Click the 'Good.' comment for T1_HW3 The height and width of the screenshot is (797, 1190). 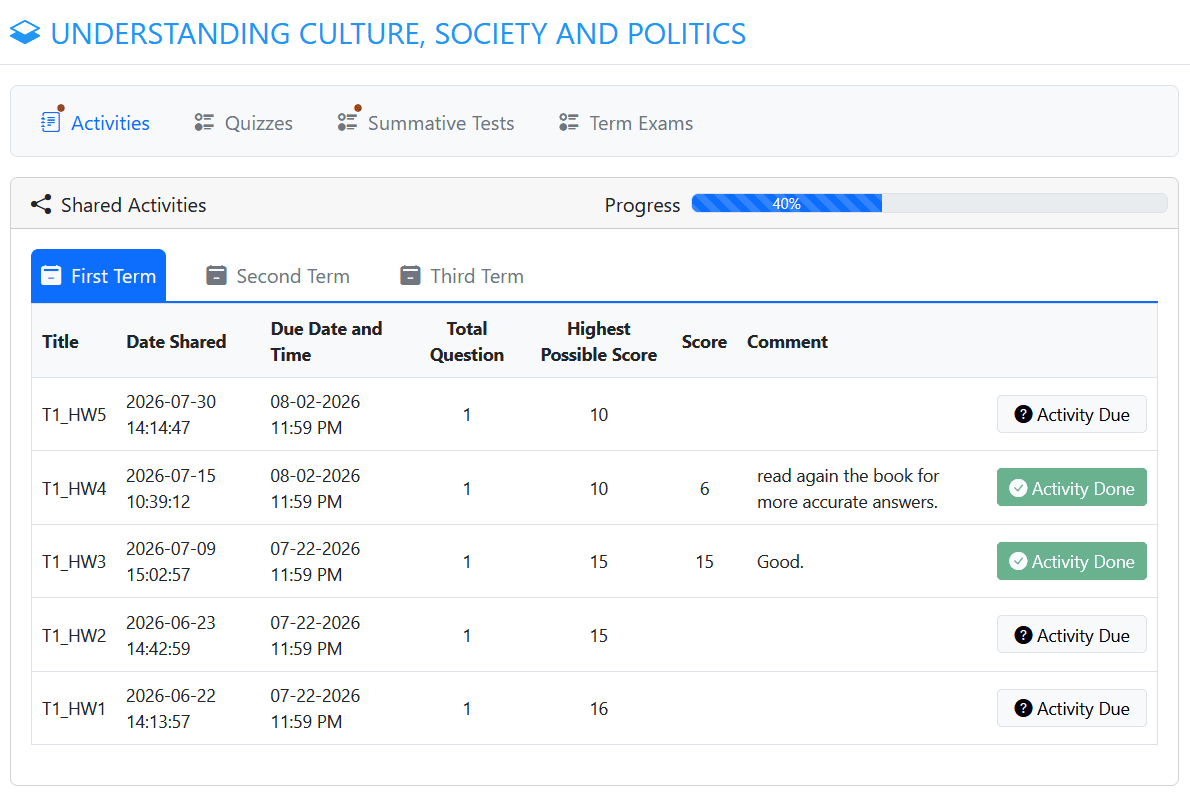pyautogui.click(x=780, y=562)
